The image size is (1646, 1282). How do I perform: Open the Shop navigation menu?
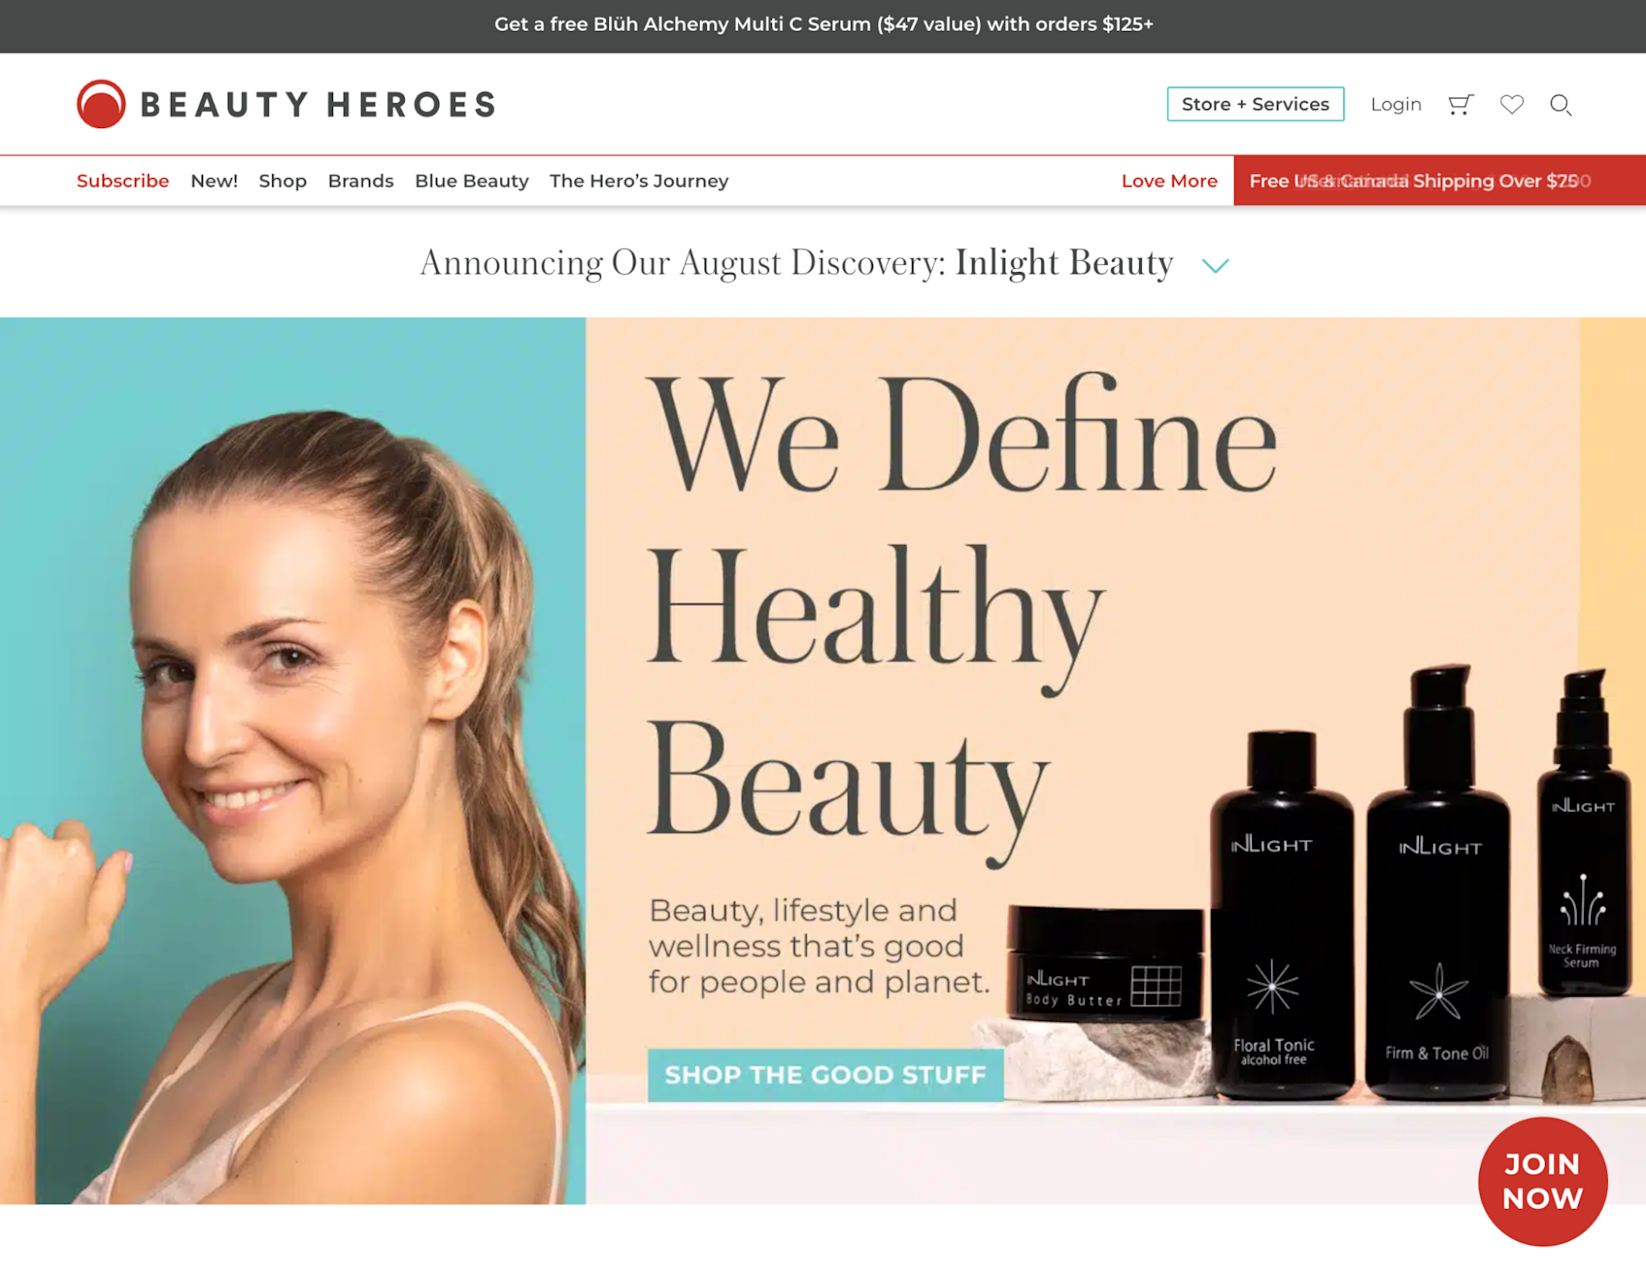[282, 181]
